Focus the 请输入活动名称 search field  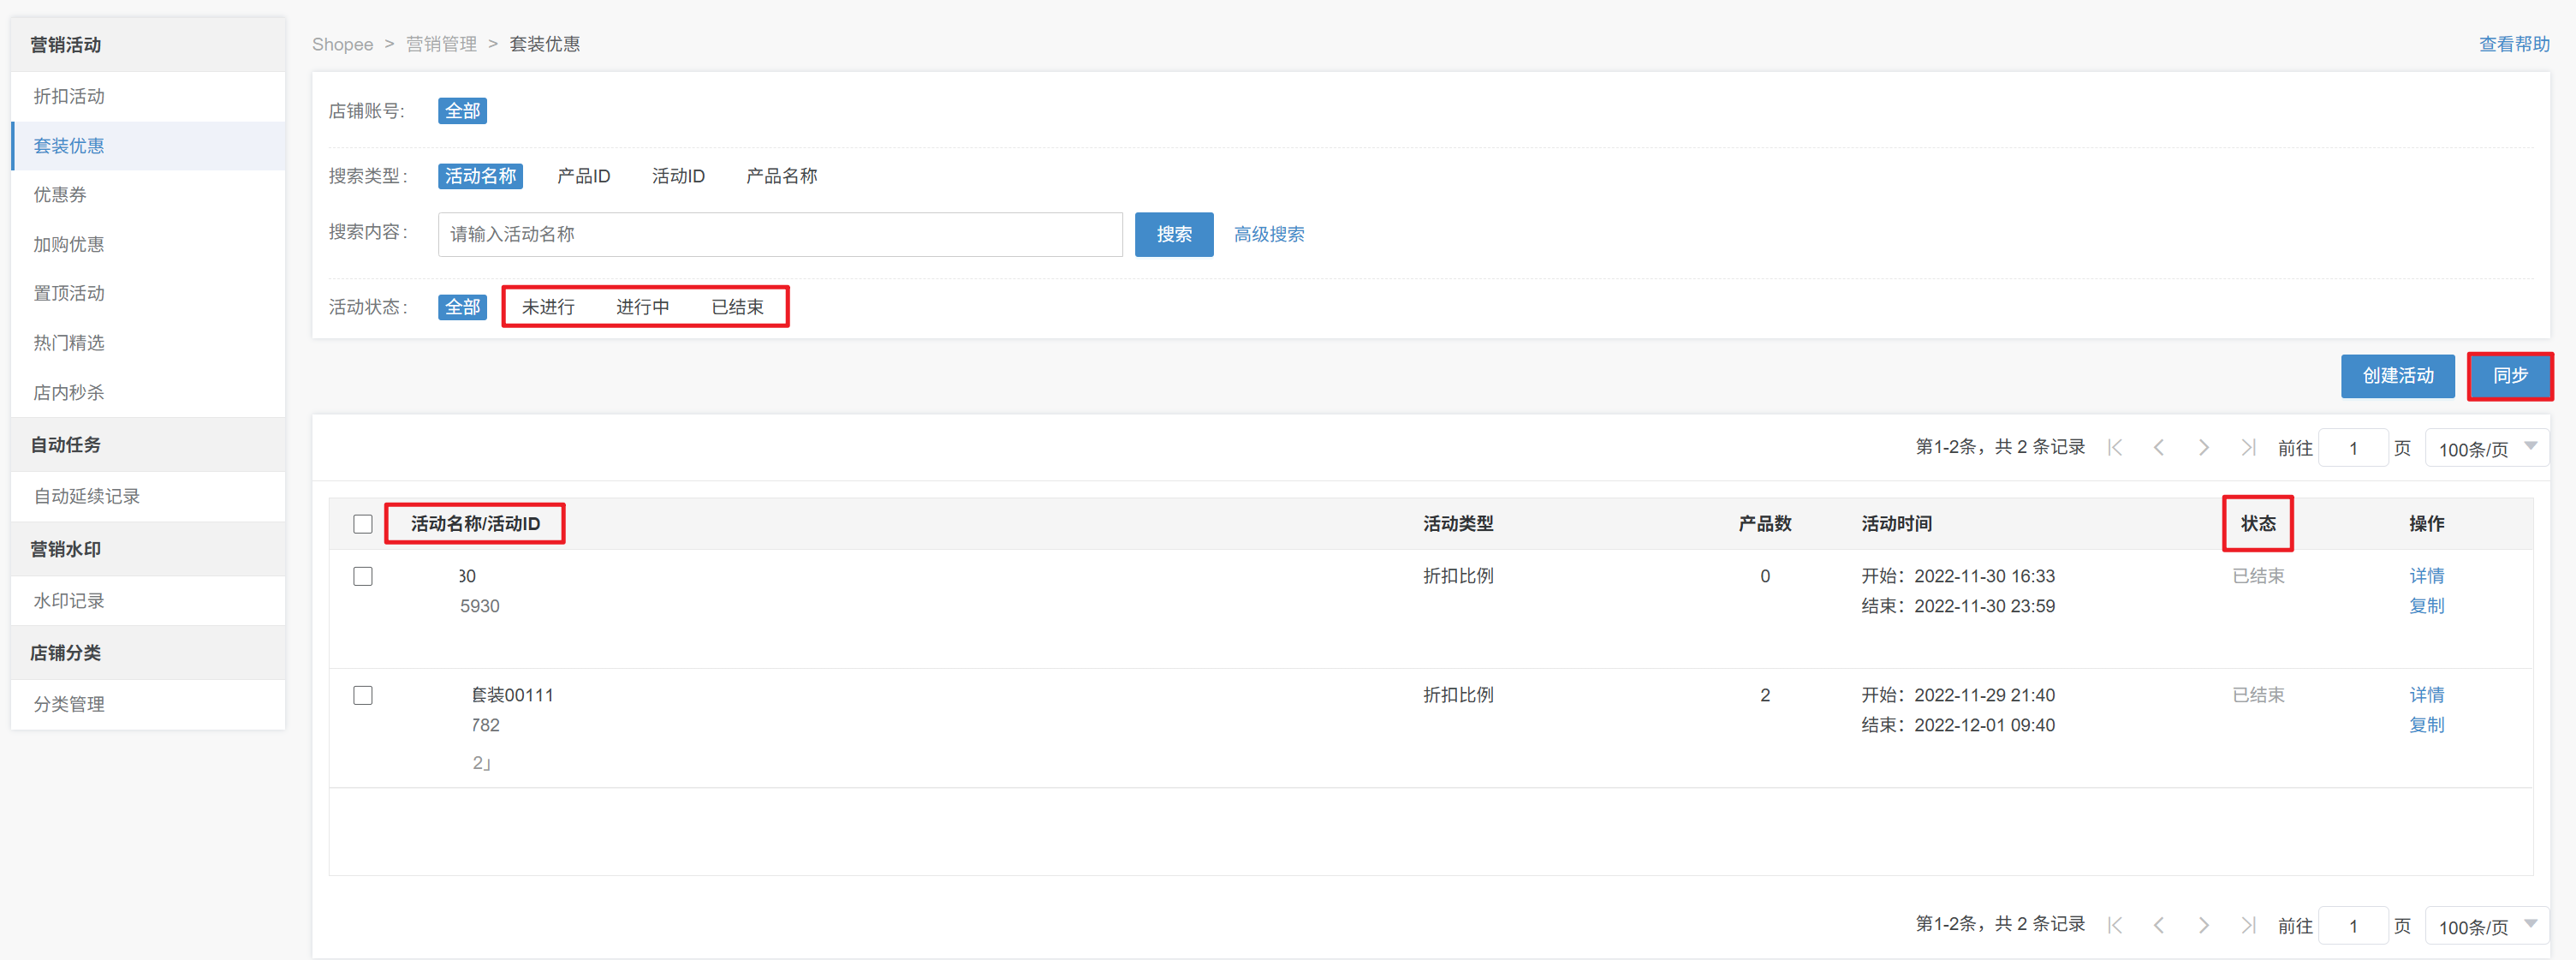click(780, 234)
